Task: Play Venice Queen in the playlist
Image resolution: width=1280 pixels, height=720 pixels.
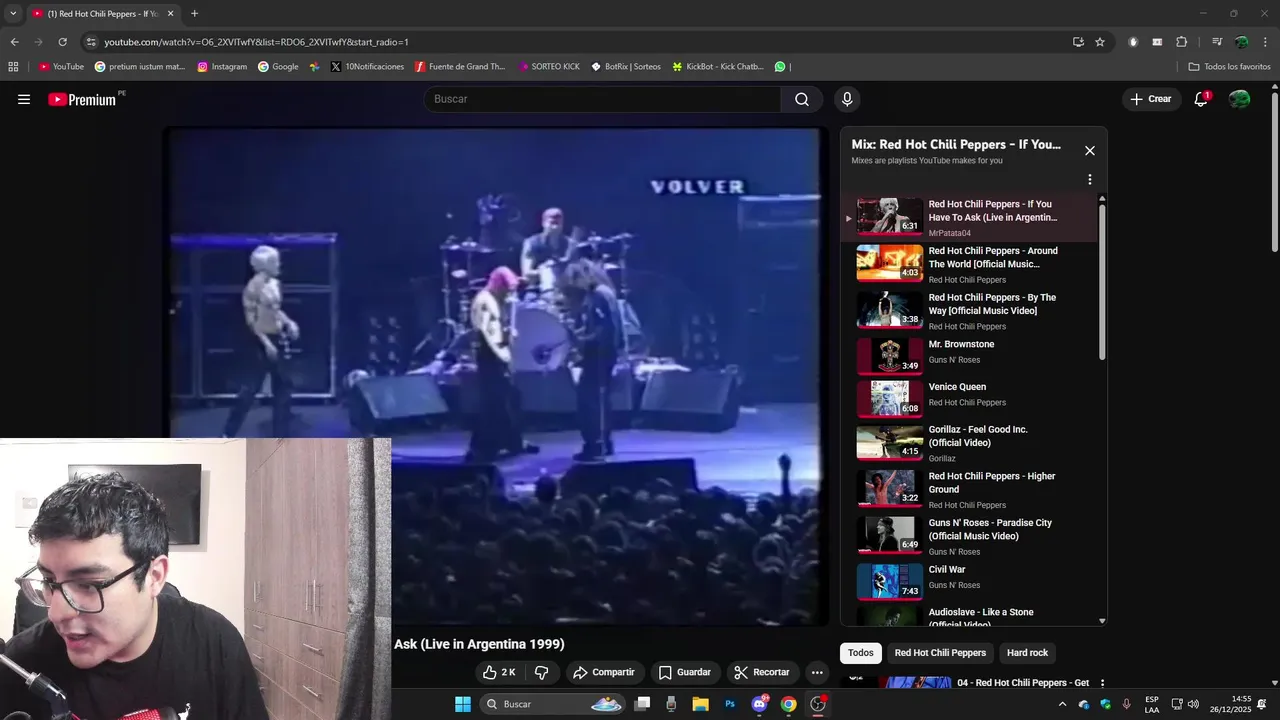Action: 969,398
